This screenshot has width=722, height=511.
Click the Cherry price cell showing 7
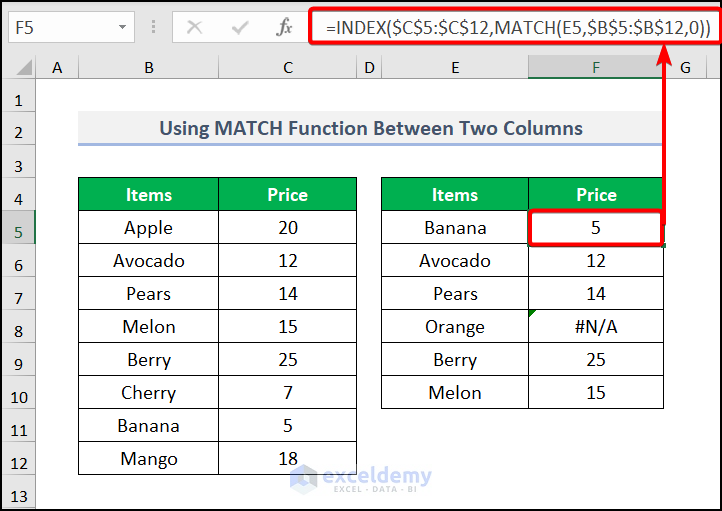coord(287,393)
